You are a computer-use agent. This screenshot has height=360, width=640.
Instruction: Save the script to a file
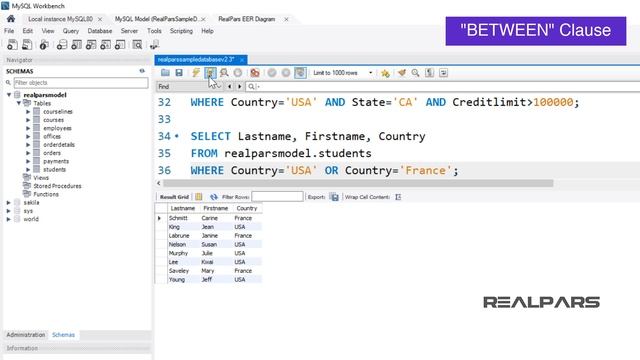click(179, 73)
